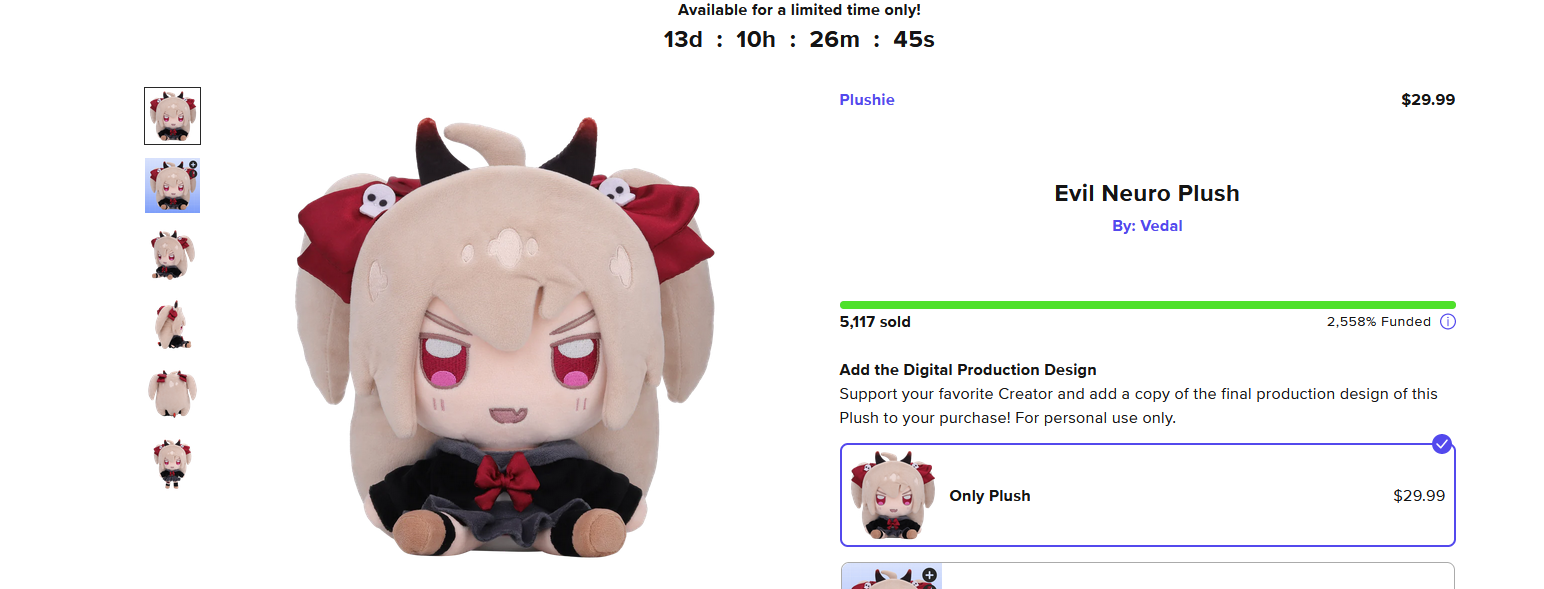View the side-profile plush thumbnail
1544x589 pixels.
(x=172, y=325)
